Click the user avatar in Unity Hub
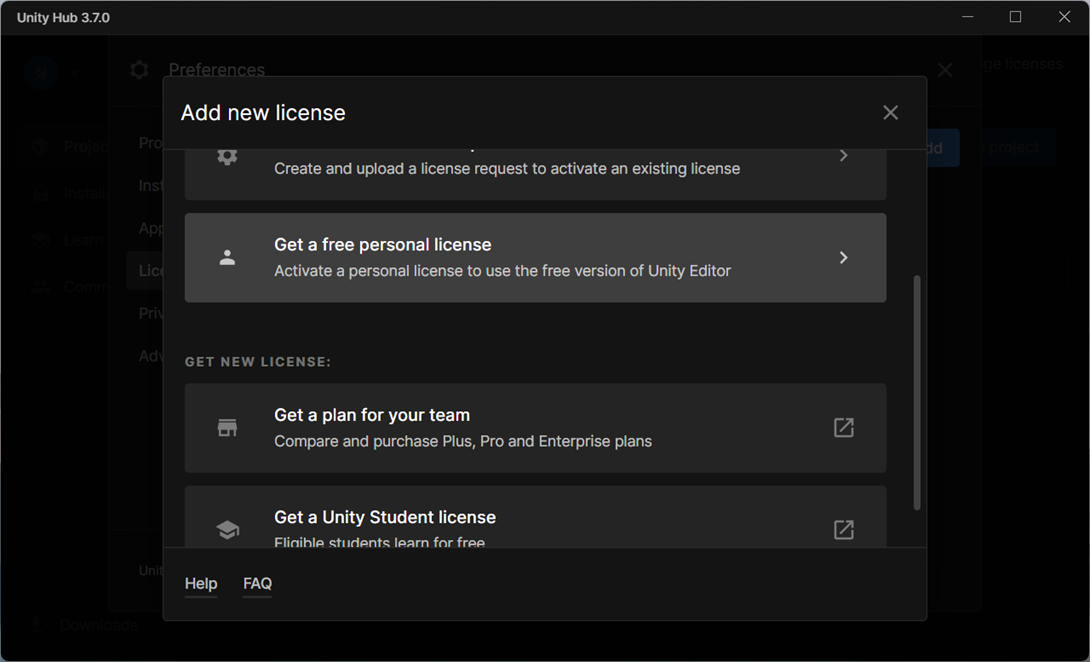 pos(41,72)
